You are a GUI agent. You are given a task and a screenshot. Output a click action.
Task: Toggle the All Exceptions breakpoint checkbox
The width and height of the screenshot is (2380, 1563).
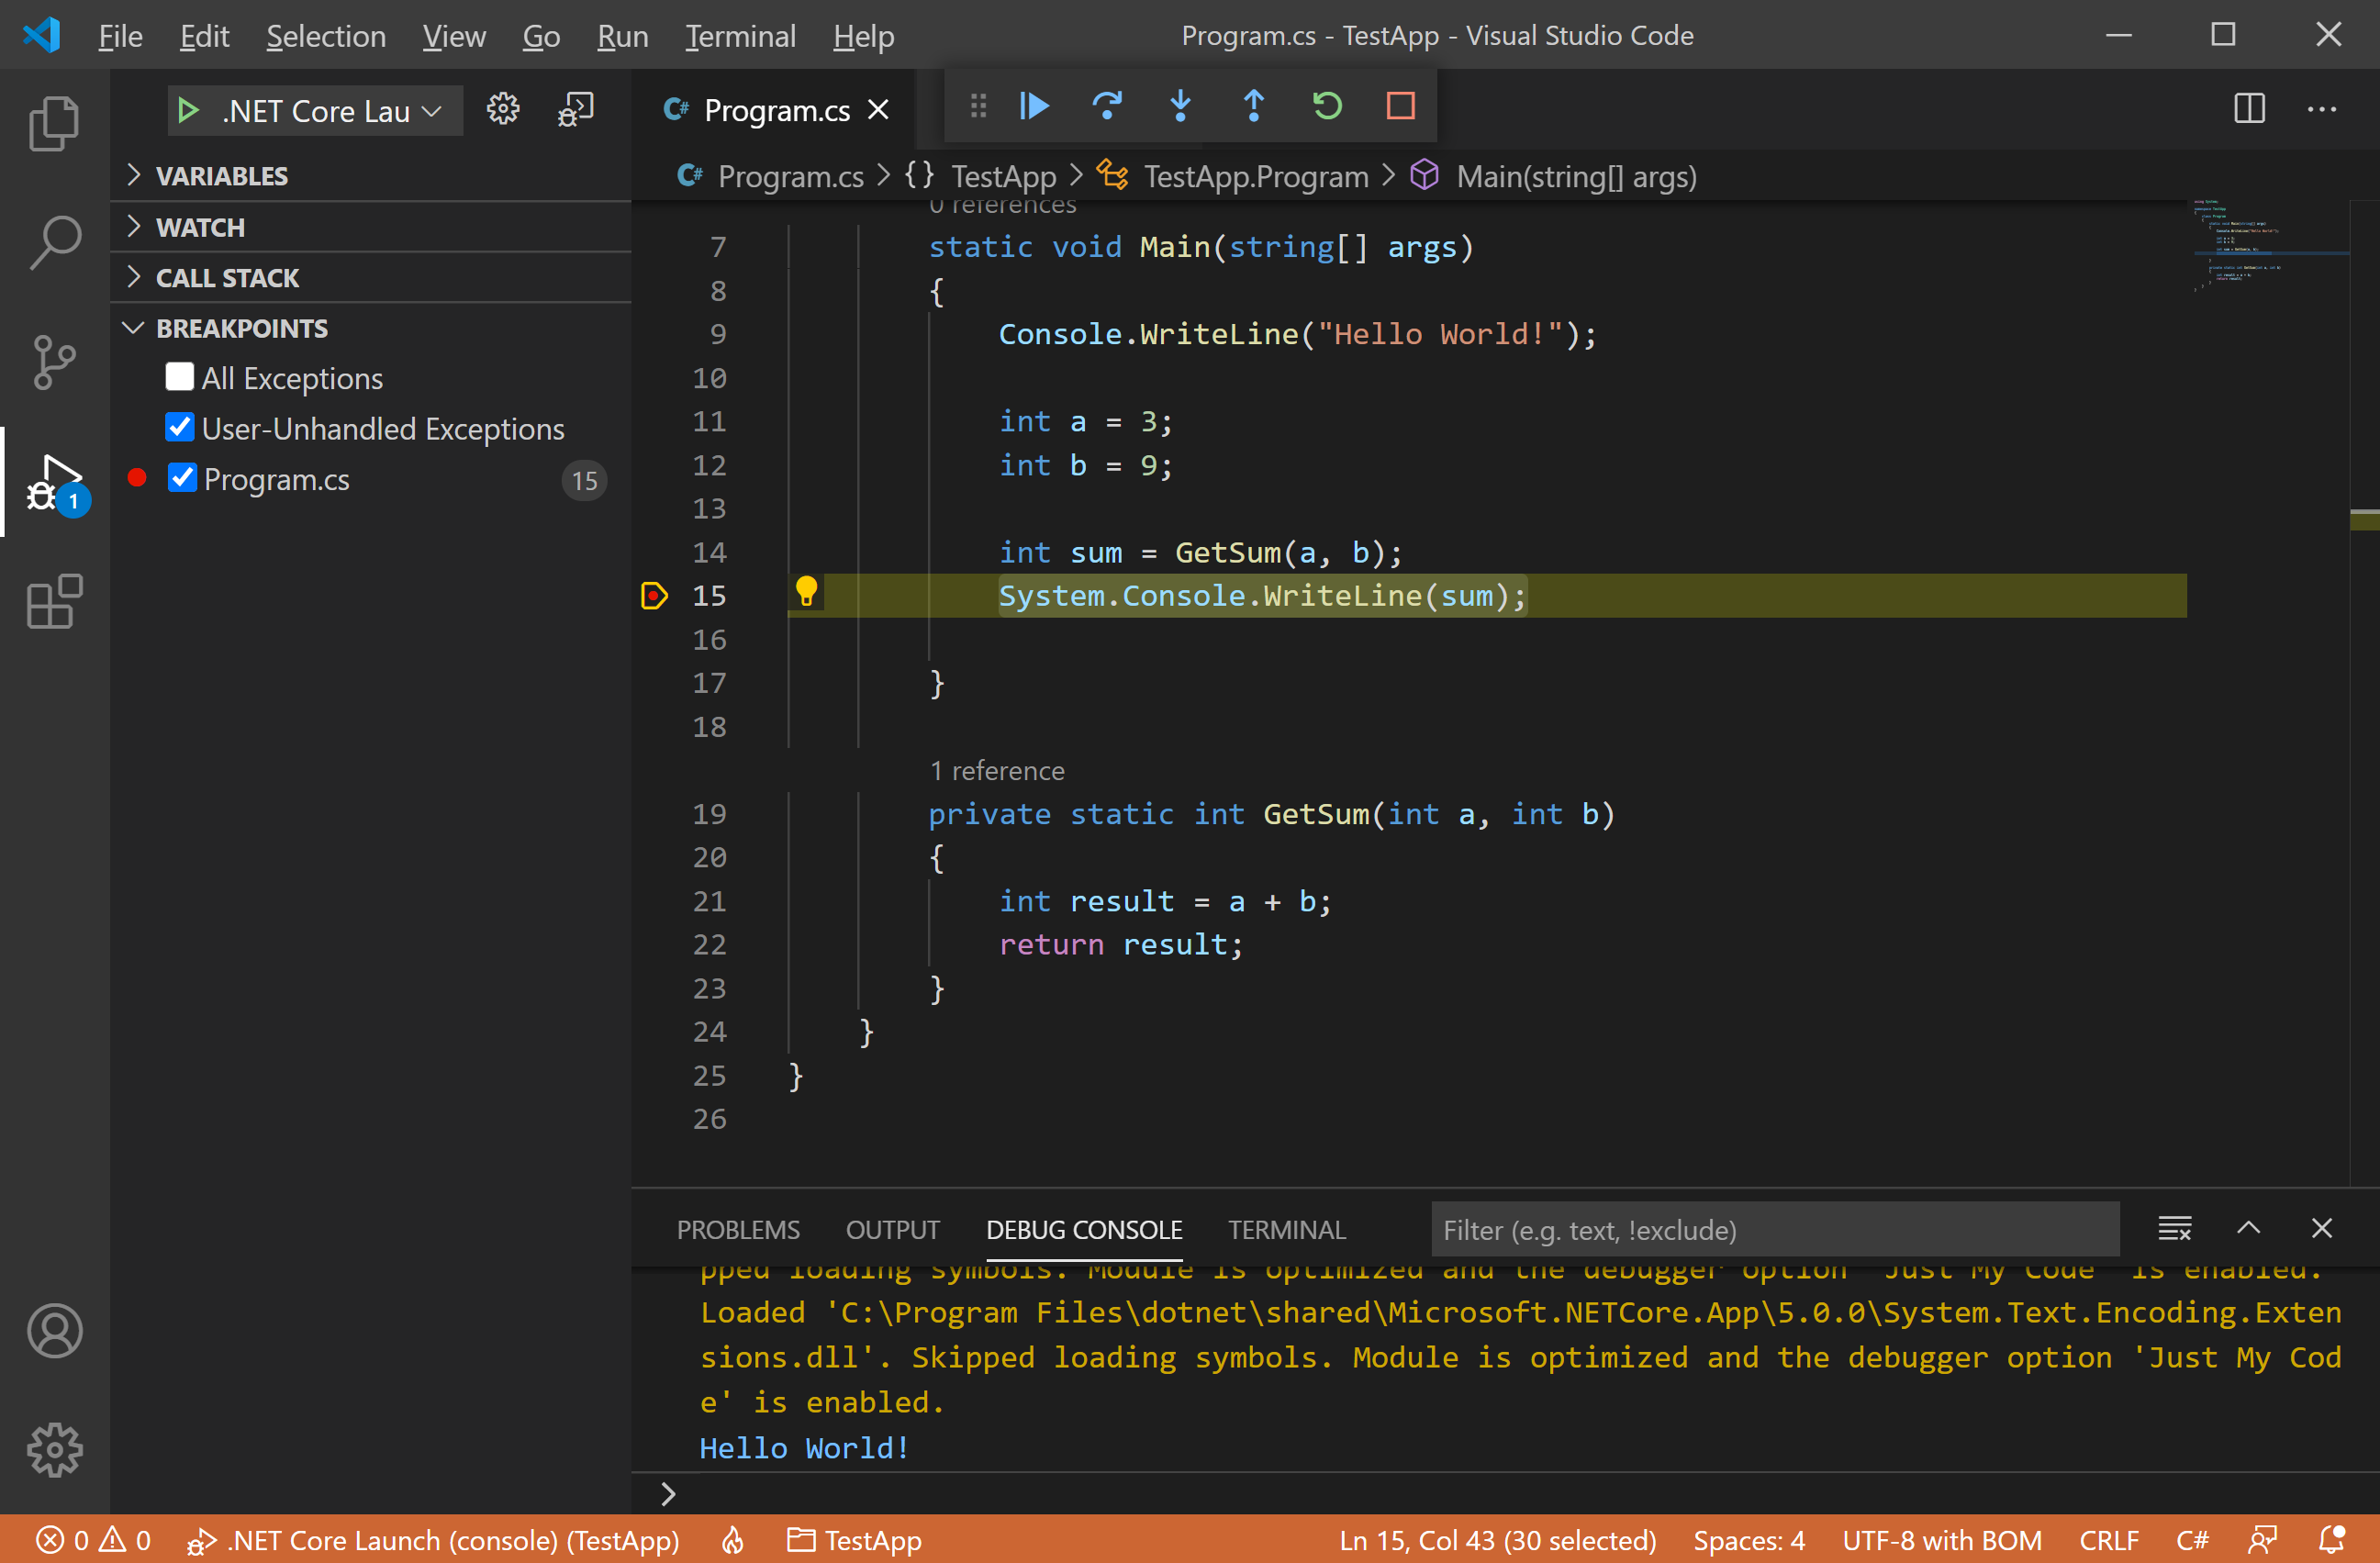[178, 378]
